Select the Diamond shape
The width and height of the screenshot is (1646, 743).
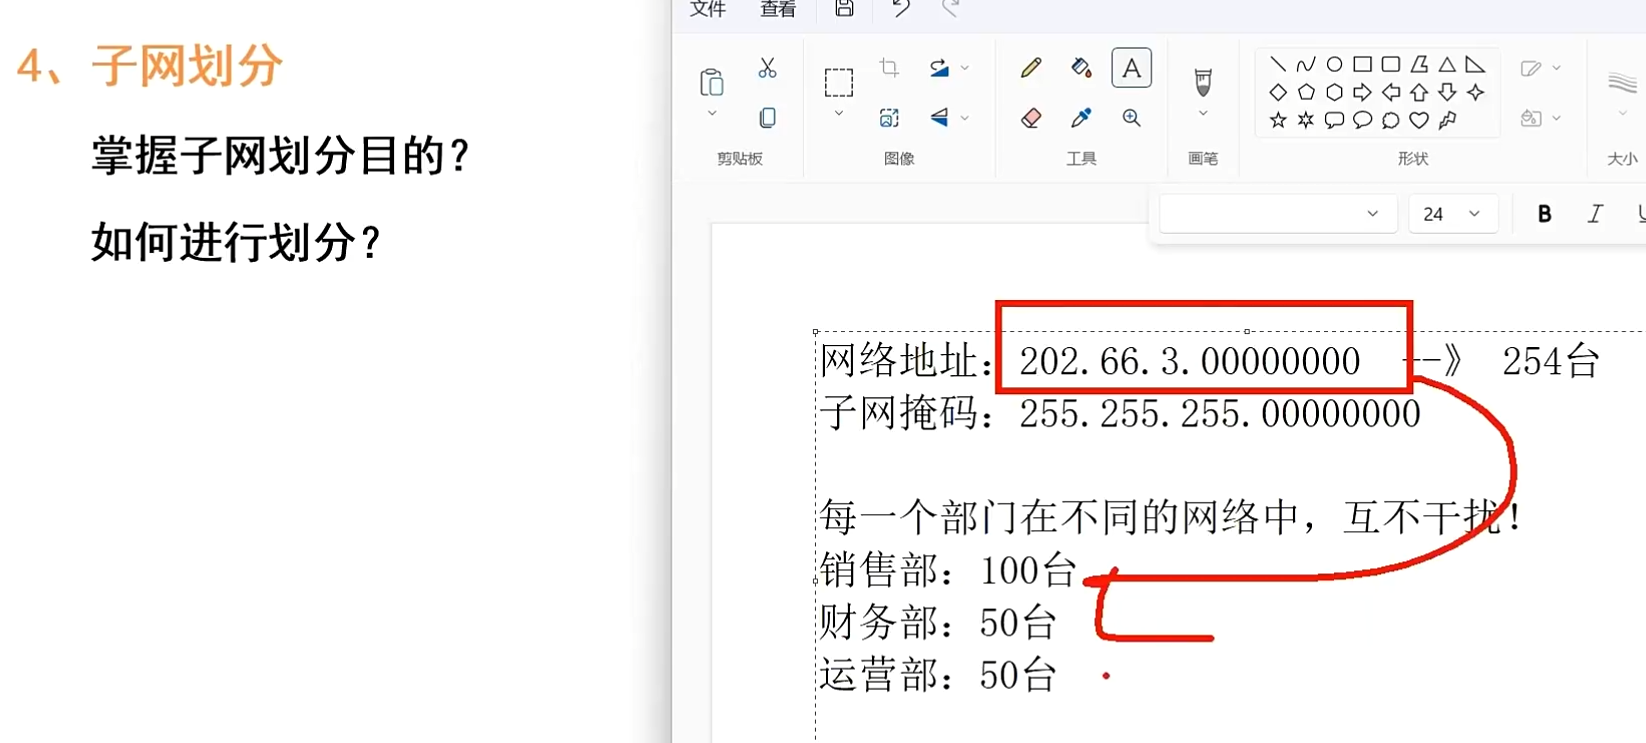click(x=1278, y=92)
